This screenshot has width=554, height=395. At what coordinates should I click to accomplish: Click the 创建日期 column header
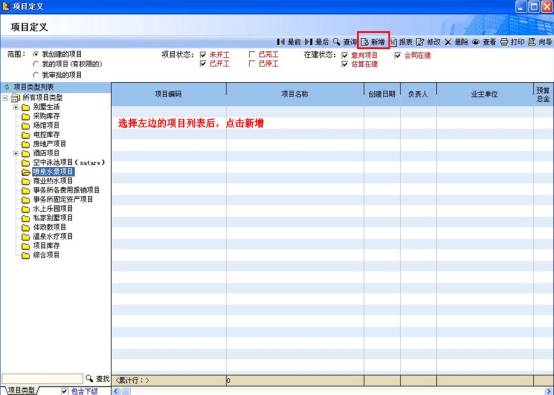coord(382,94)
